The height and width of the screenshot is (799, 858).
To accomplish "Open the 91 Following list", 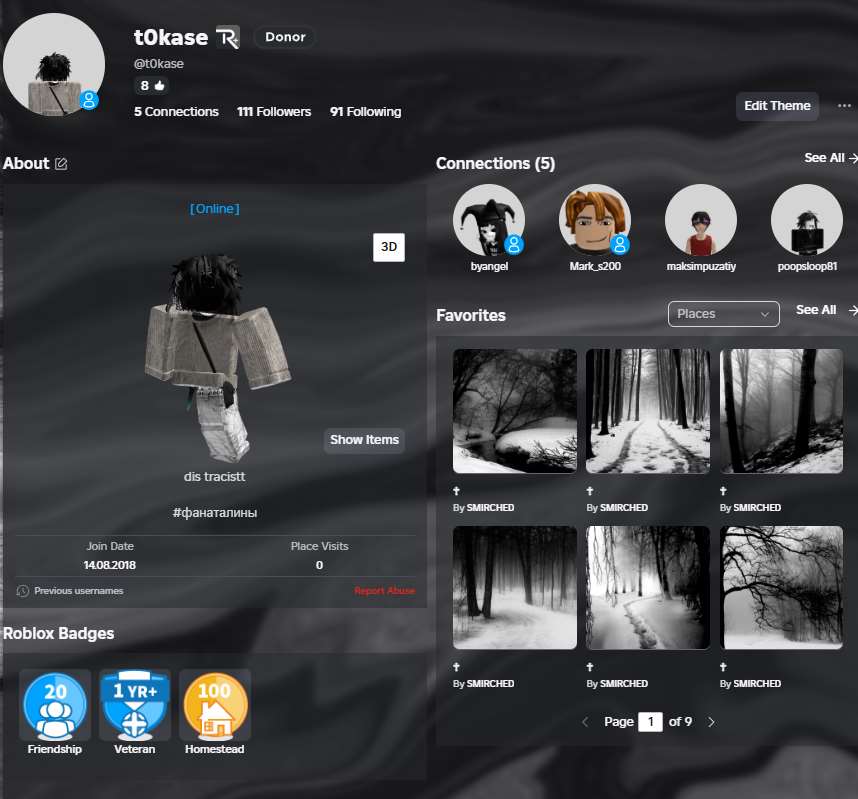I will click(365, 112).
